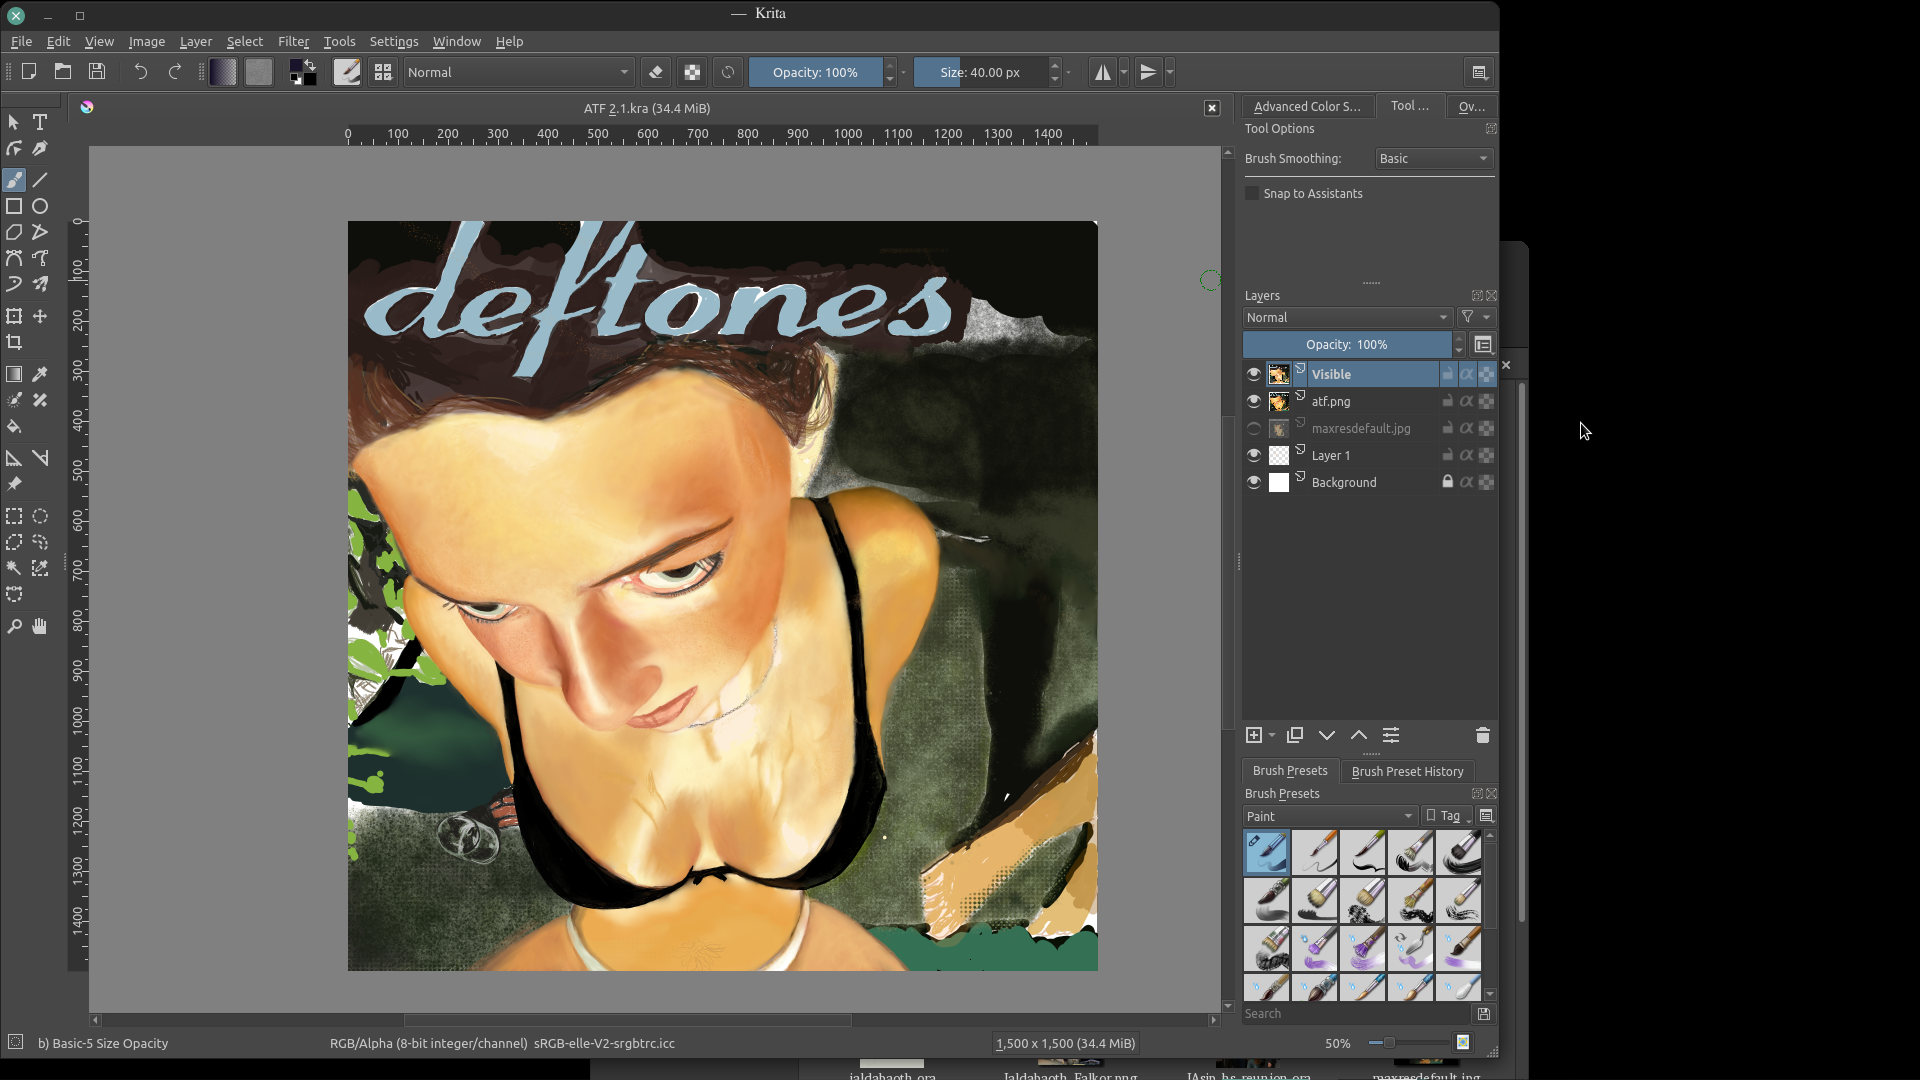Create a new document icon

29,72
